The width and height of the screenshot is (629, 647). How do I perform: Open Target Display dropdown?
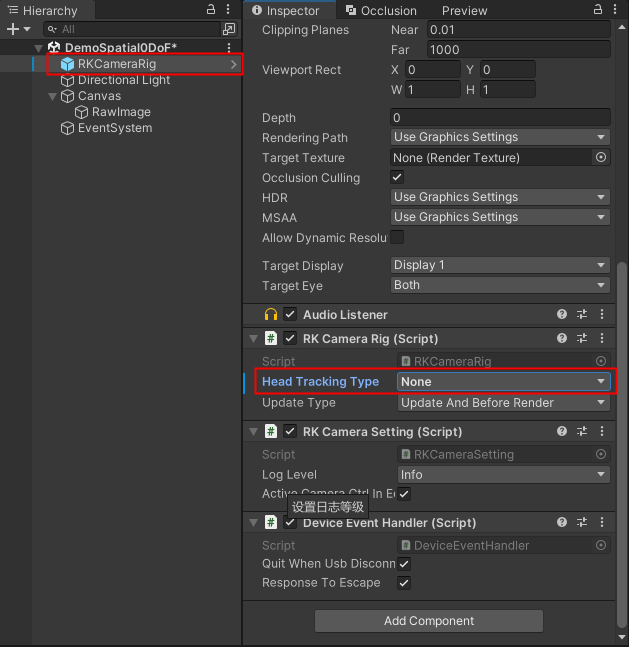point(500,265)
